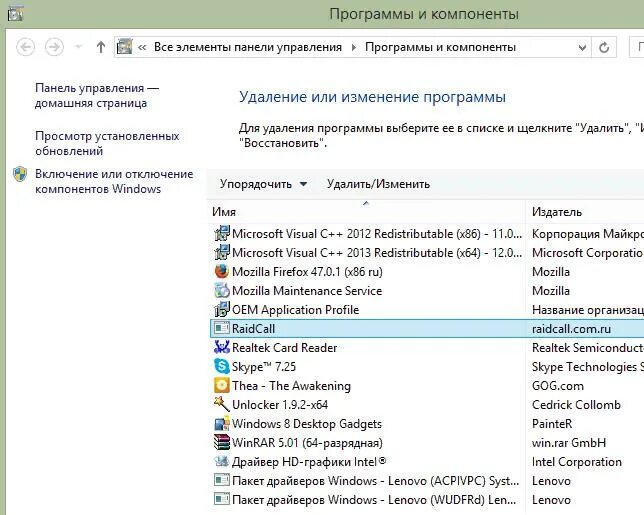This screenshot has height=515, width=644.
Task: Open breadcrumb 'Все элементы панели управления'
Action: (248, 47)
